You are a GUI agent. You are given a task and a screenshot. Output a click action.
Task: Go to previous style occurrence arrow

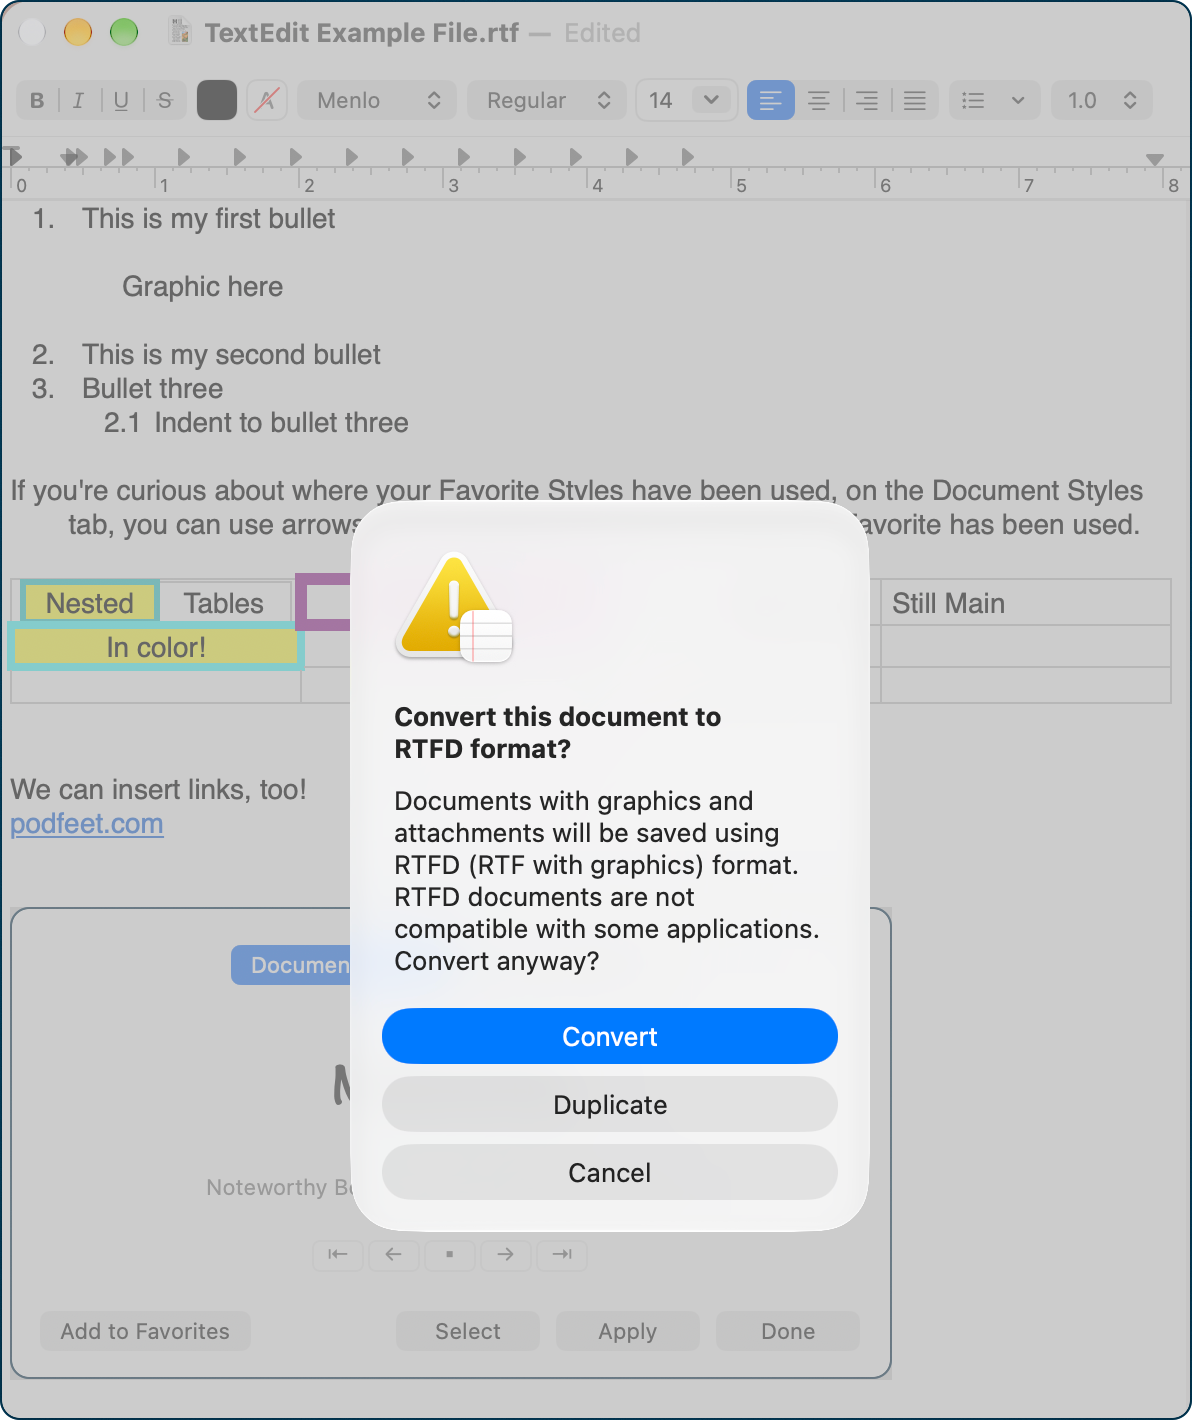click(394, 1254)
